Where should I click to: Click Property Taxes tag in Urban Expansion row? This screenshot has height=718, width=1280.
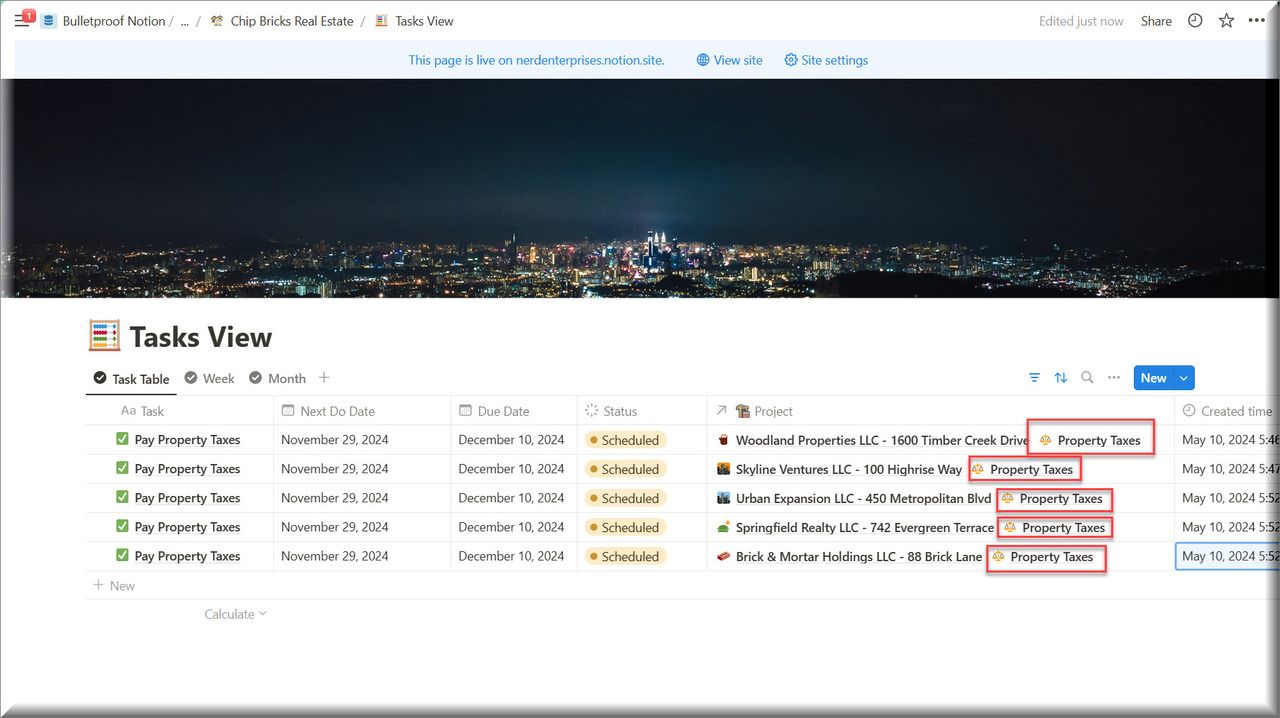1052,498
